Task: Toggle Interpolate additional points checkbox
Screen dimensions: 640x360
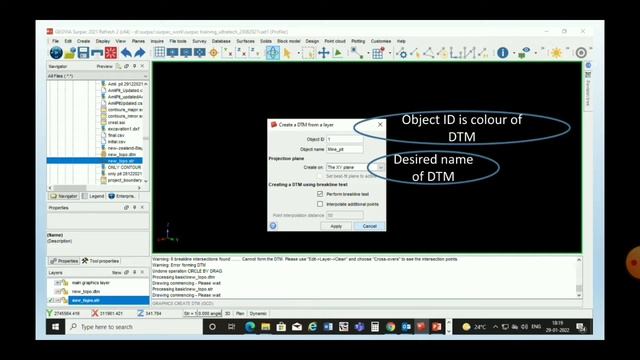Action: point(320,204)
